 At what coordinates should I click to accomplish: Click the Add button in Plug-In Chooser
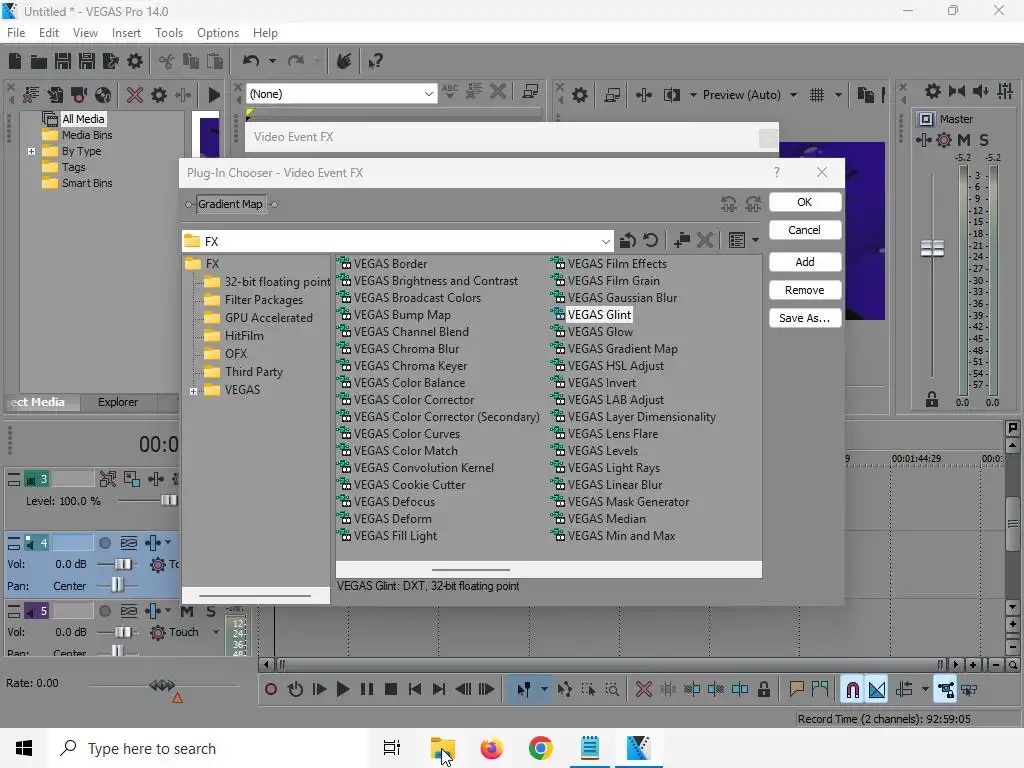(805, 262)
